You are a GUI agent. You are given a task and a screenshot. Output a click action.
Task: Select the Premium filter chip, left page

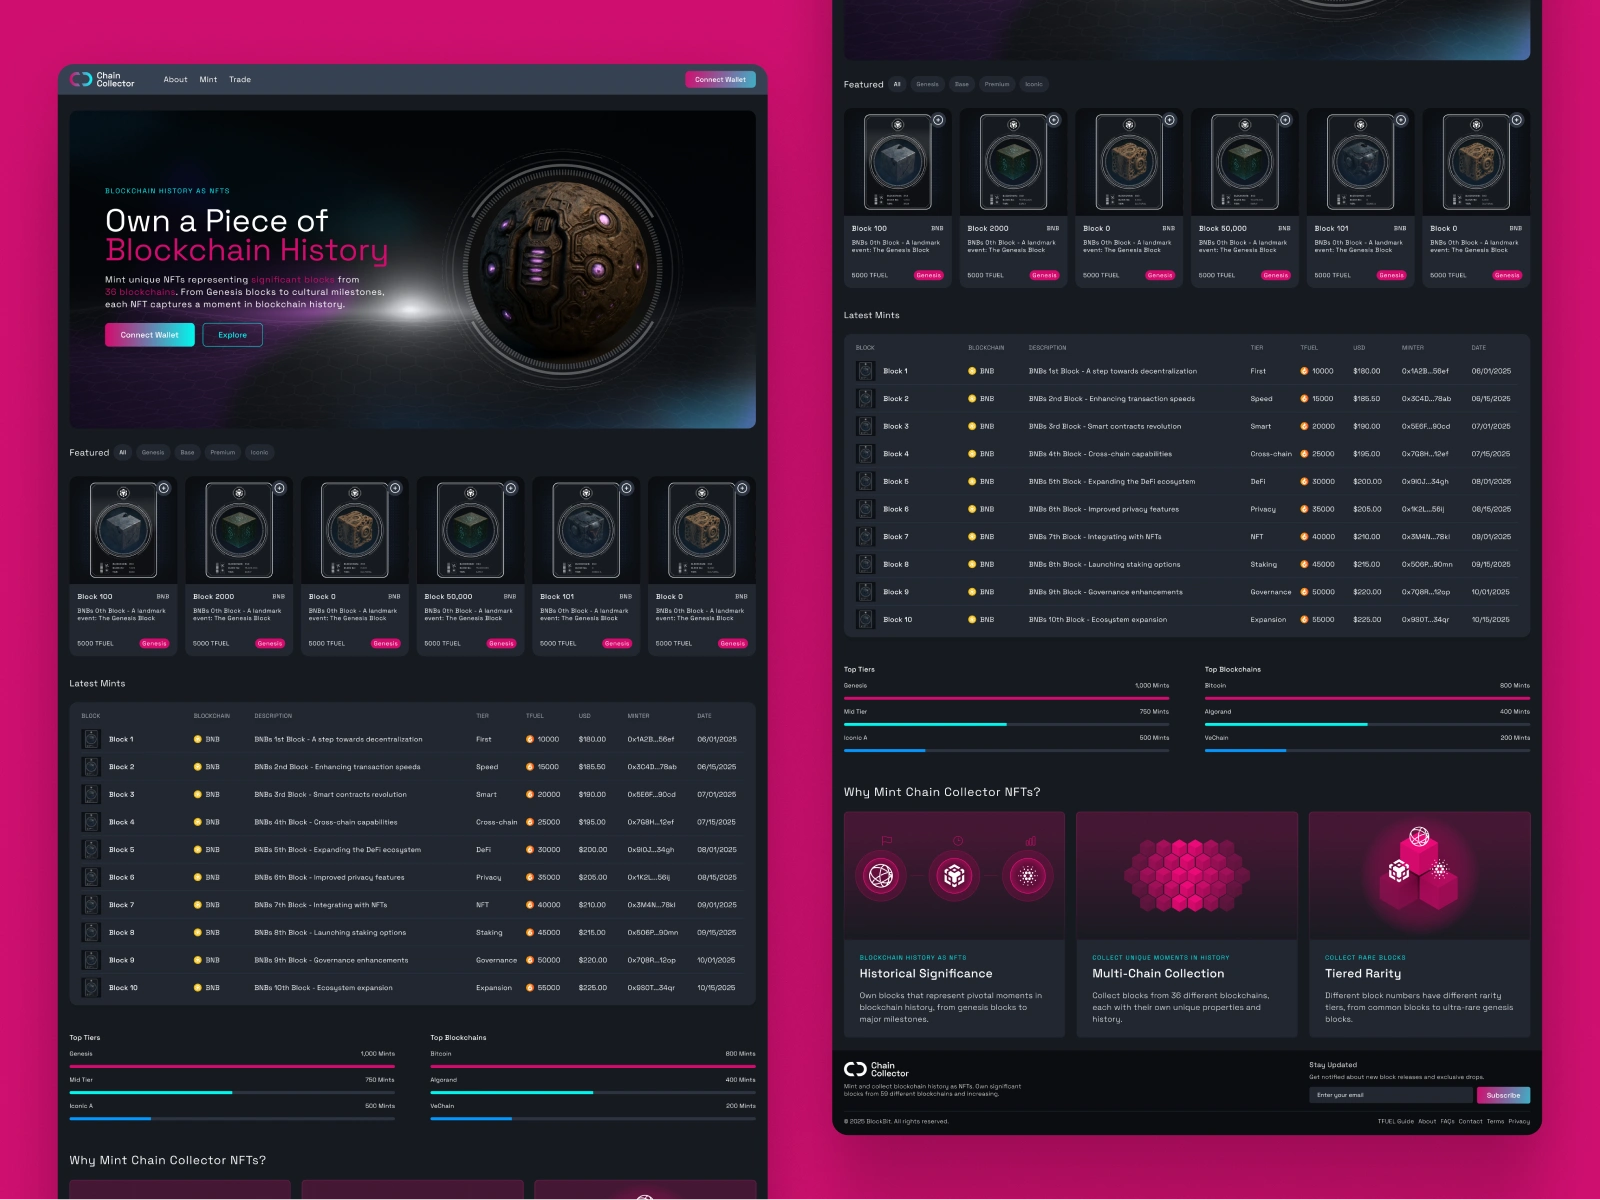tap(223, 453)
